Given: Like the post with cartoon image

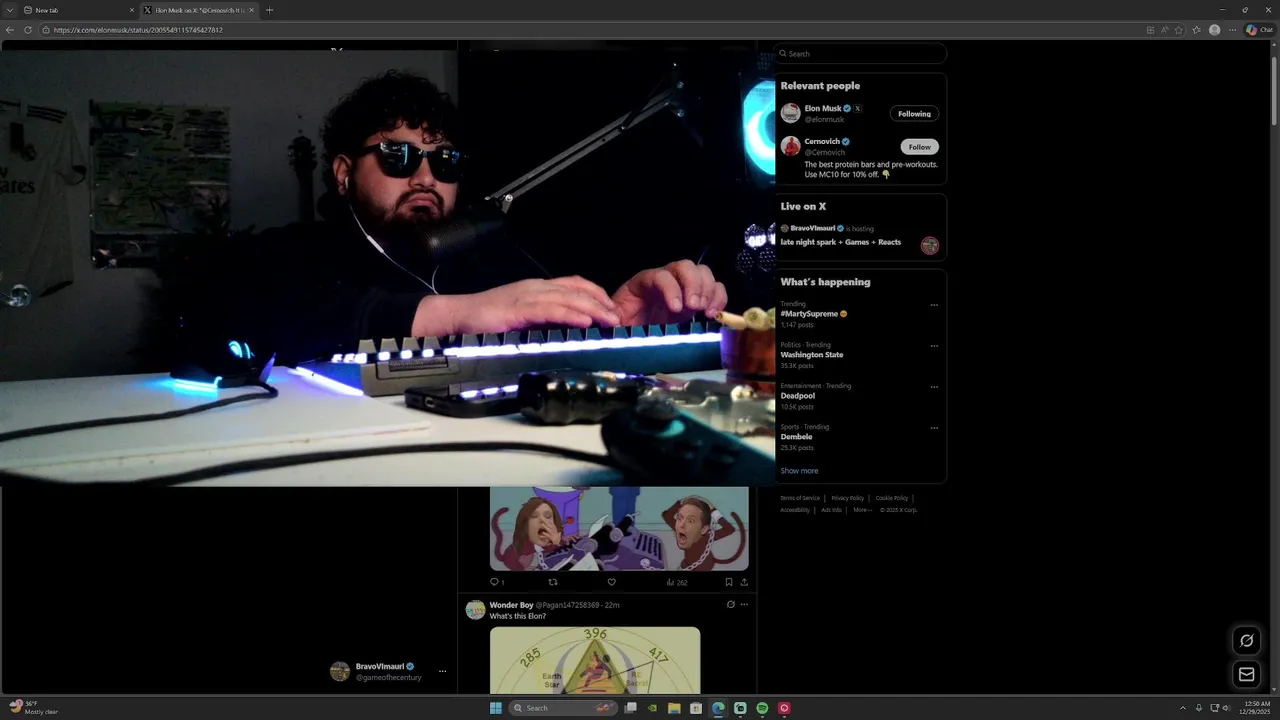Looking at the screenshot, I should (x=611, y=582).
